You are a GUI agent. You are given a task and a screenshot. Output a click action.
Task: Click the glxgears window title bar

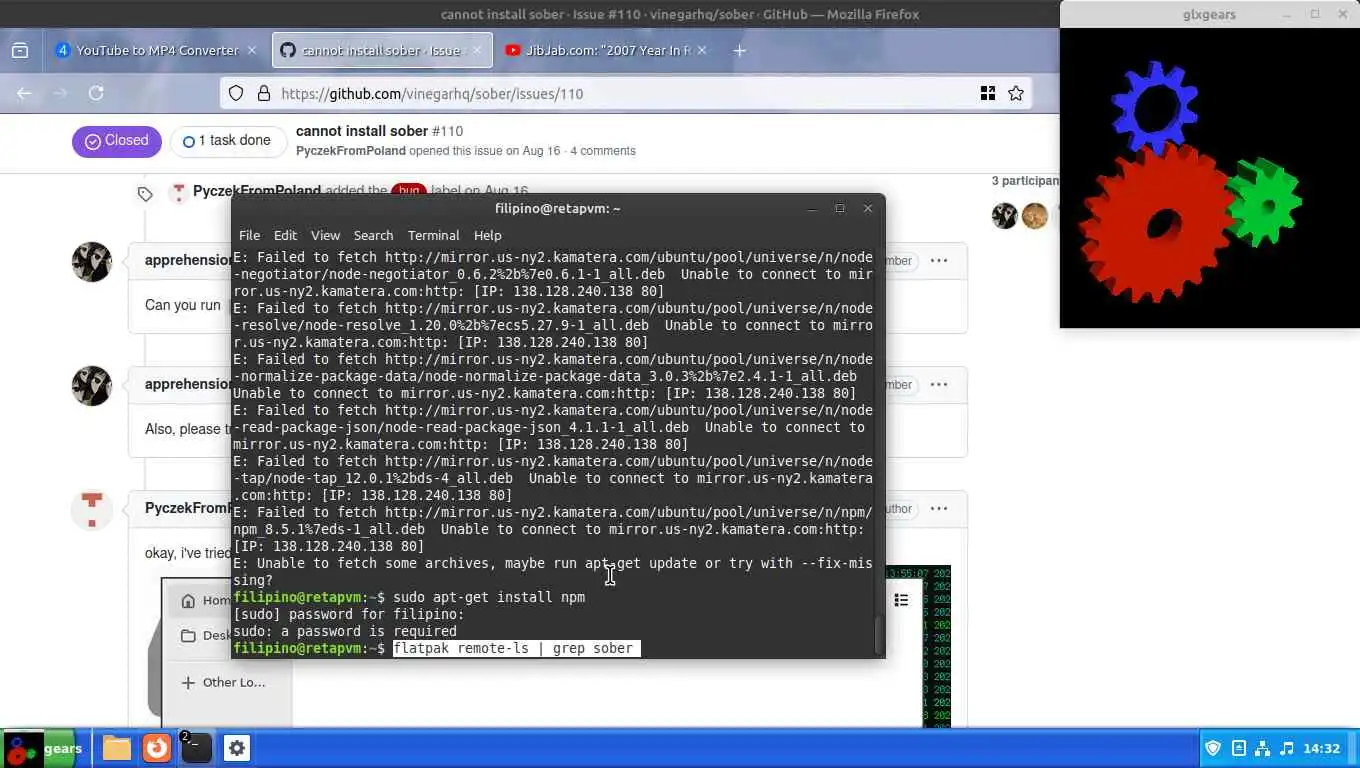[x=1209, y=14]
